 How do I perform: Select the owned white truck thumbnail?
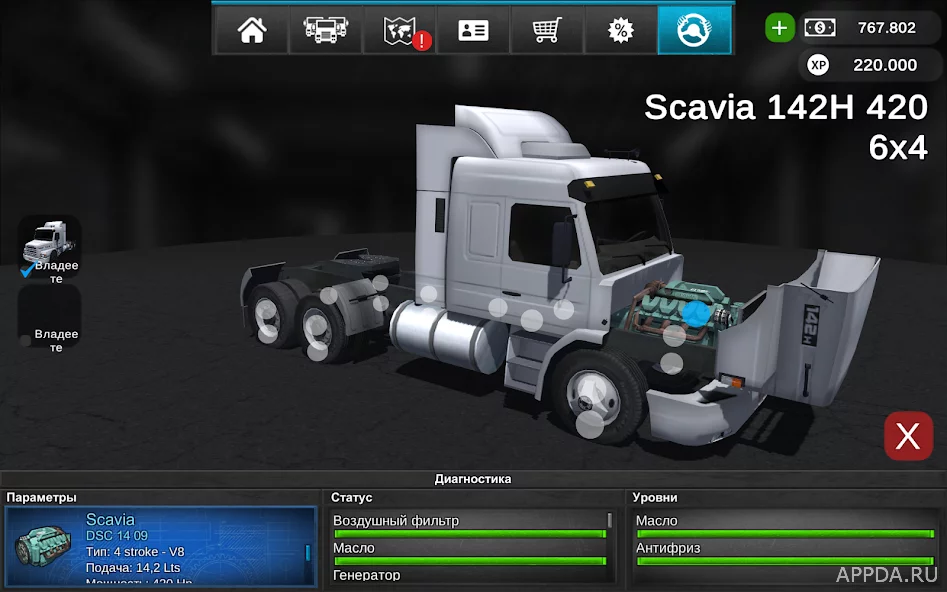coord(50,246)
